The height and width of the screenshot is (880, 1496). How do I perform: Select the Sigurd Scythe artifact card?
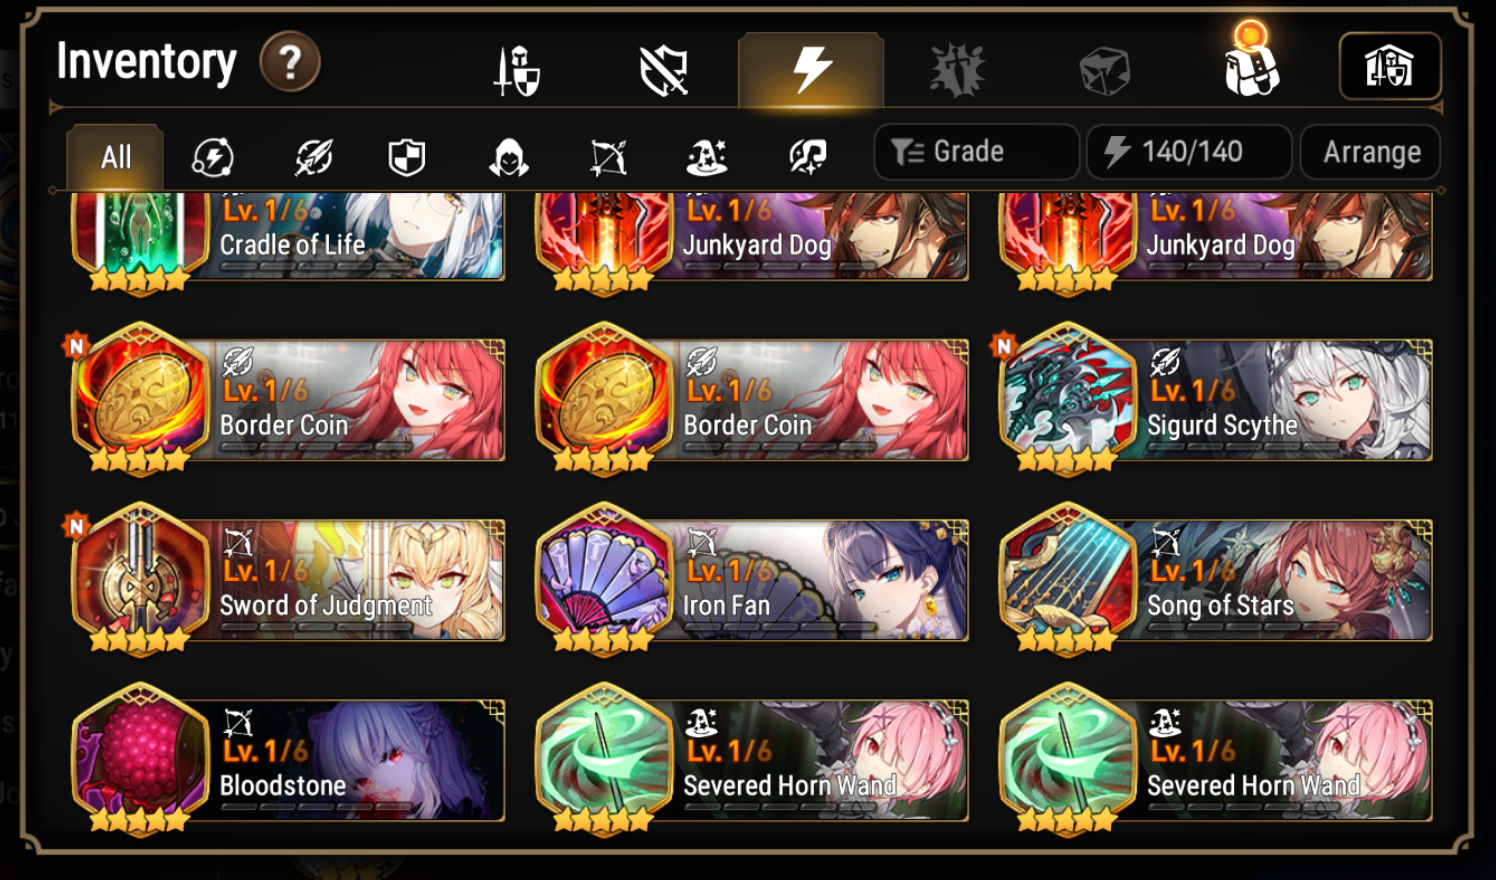tap(1215, 399)
